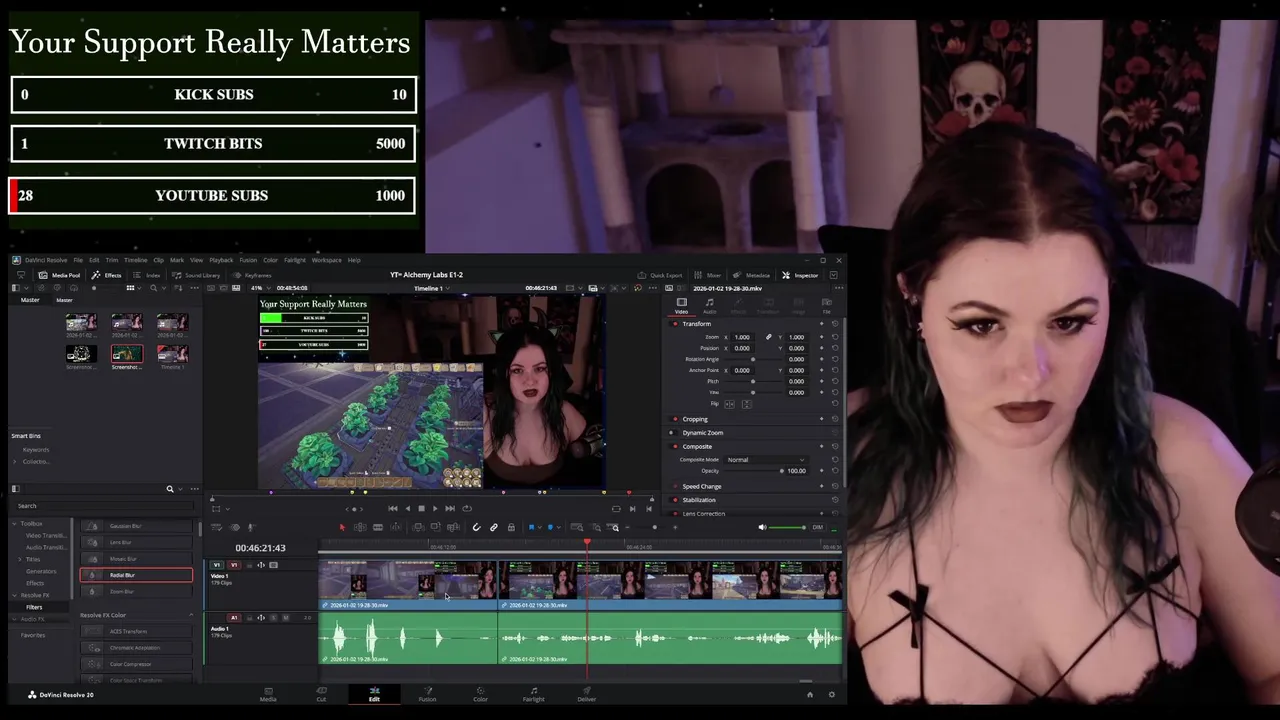Screen dimensions: 1280x720
Task: Open the Timeline menu
Action: coord(135,260)
